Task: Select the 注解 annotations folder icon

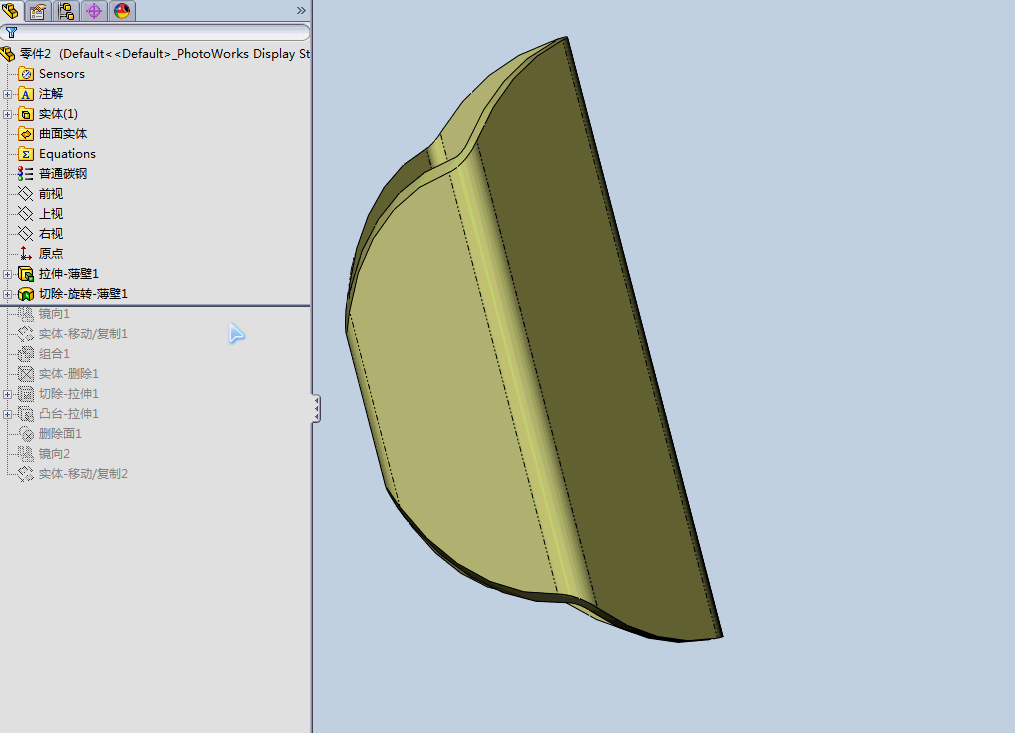Action: [26, 94]
